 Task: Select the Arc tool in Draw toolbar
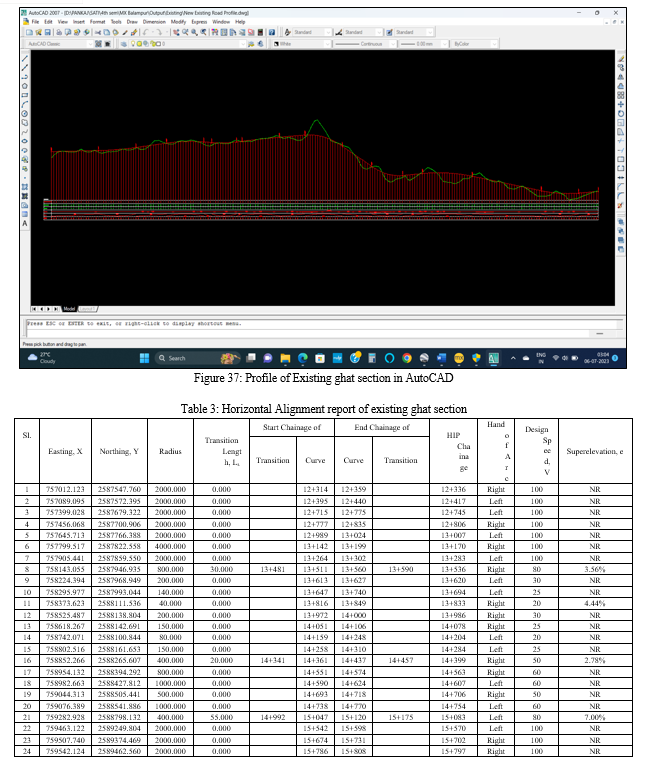24,104
